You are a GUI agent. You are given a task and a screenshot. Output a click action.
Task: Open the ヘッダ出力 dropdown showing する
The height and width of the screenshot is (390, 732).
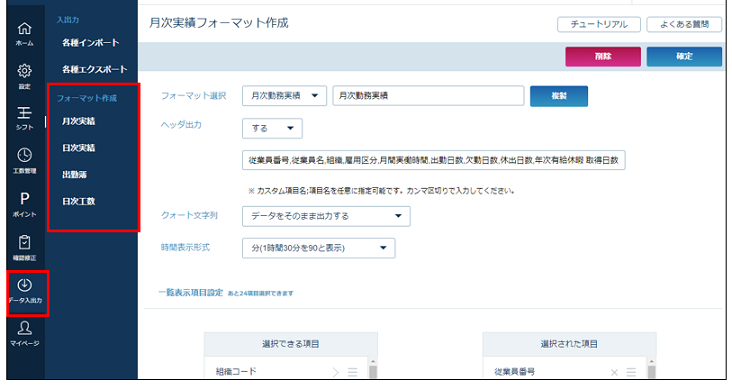[272, 128]
